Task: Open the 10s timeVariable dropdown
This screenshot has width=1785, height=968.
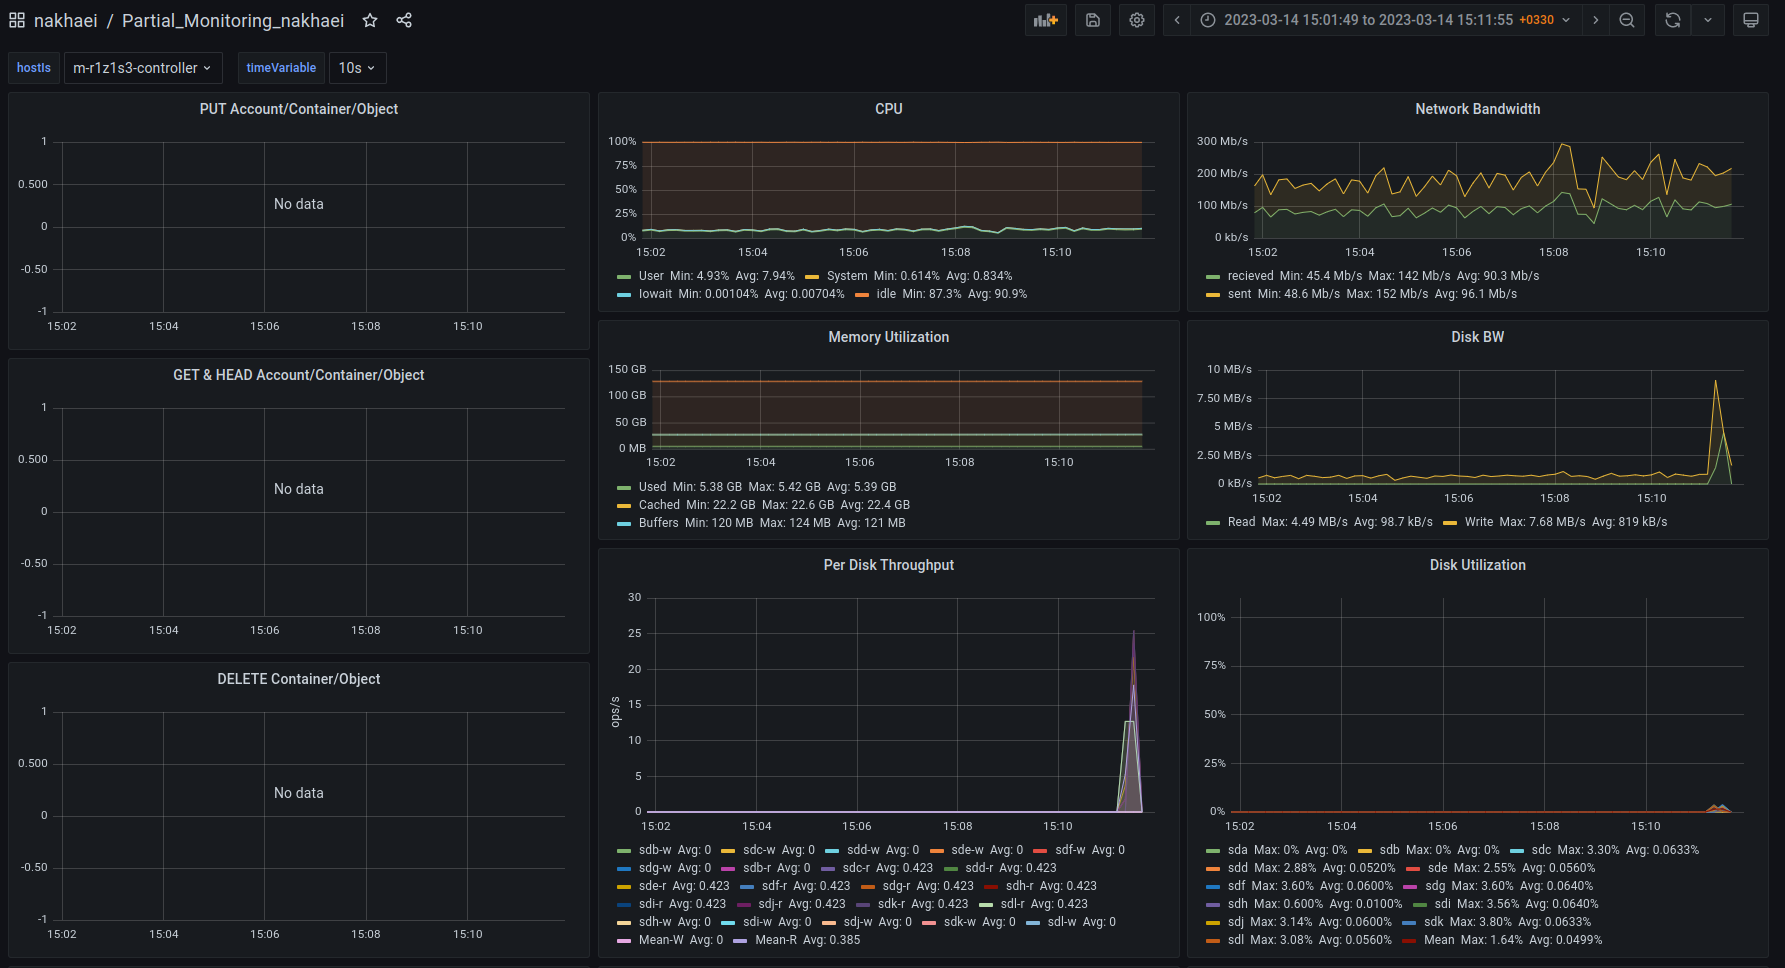Action: (x=357, y=68)
